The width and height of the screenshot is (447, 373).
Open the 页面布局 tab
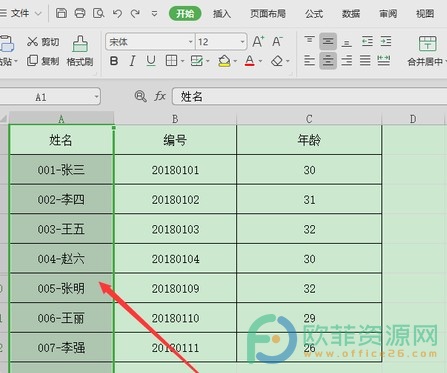click(x=268, y=14)
